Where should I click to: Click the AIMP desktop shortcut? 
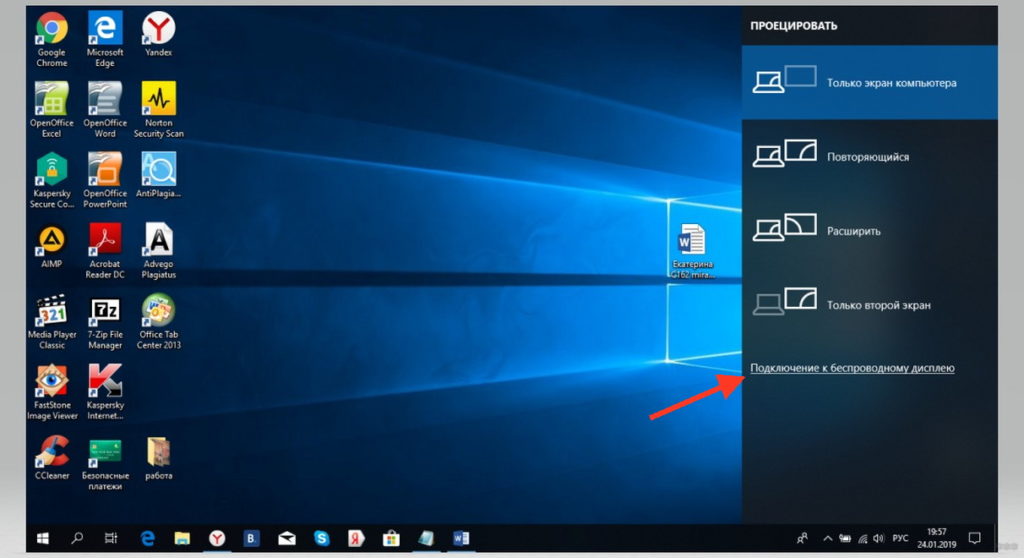click(51, 240)
